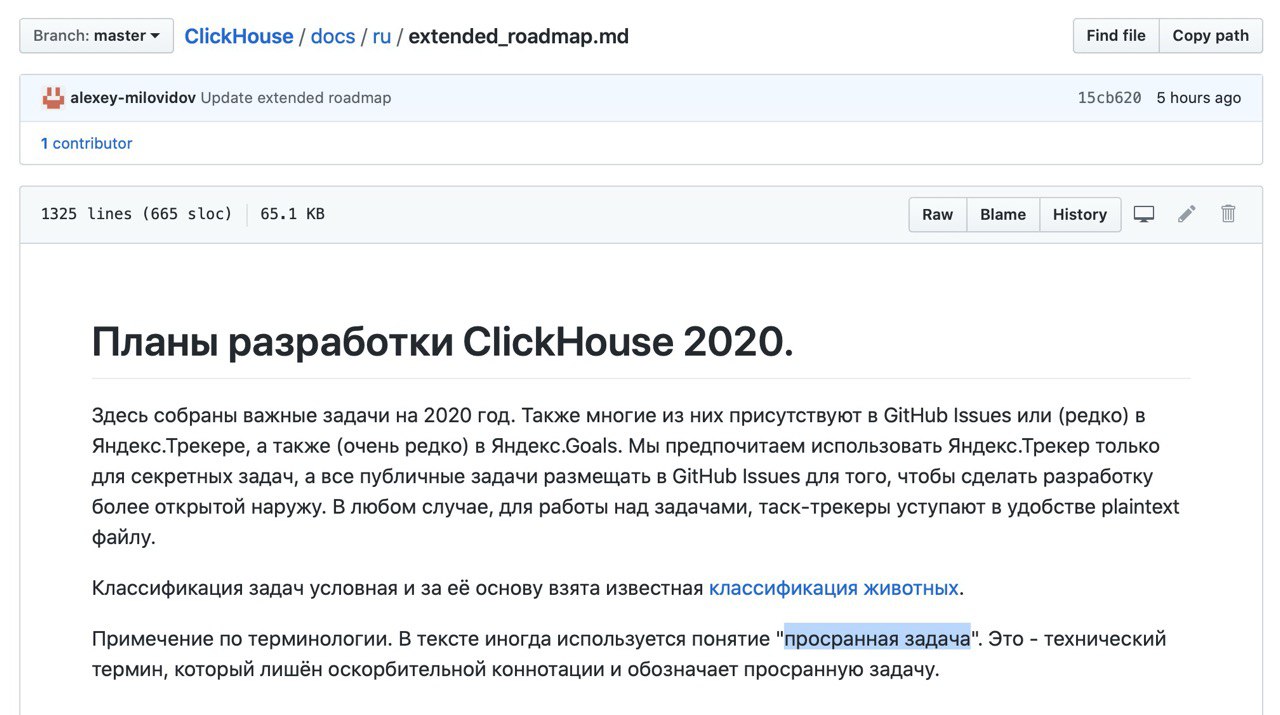
Task: Open file in GitHub Desktop icon
Action: pos(1144,214)
